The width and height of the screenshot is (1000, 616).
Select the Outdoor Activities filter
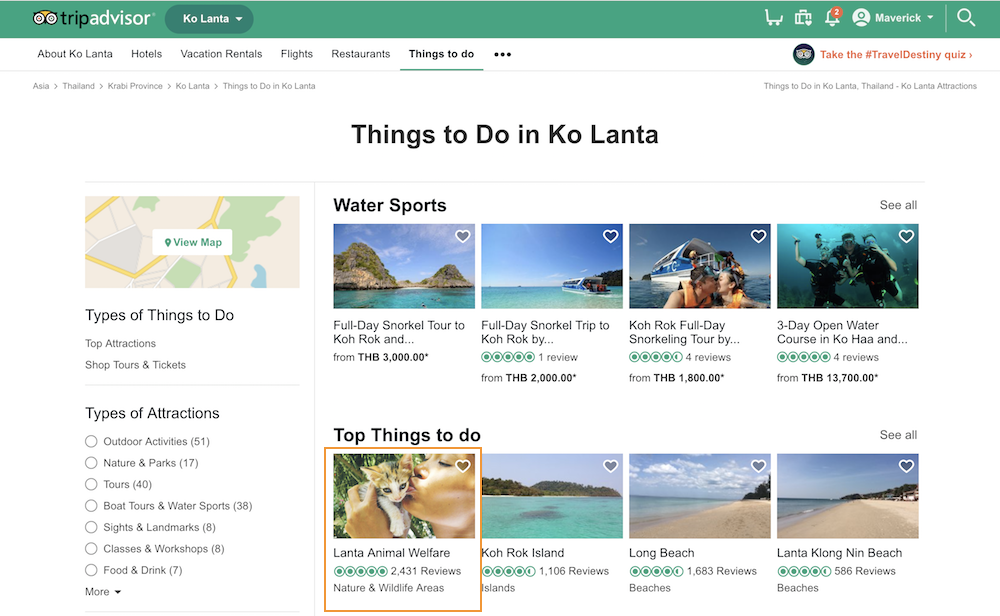coord(92,441)
